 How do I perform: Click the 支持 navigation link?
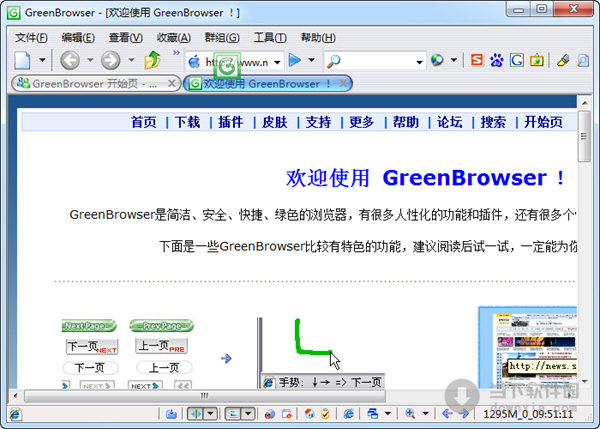tap(318, 122)
